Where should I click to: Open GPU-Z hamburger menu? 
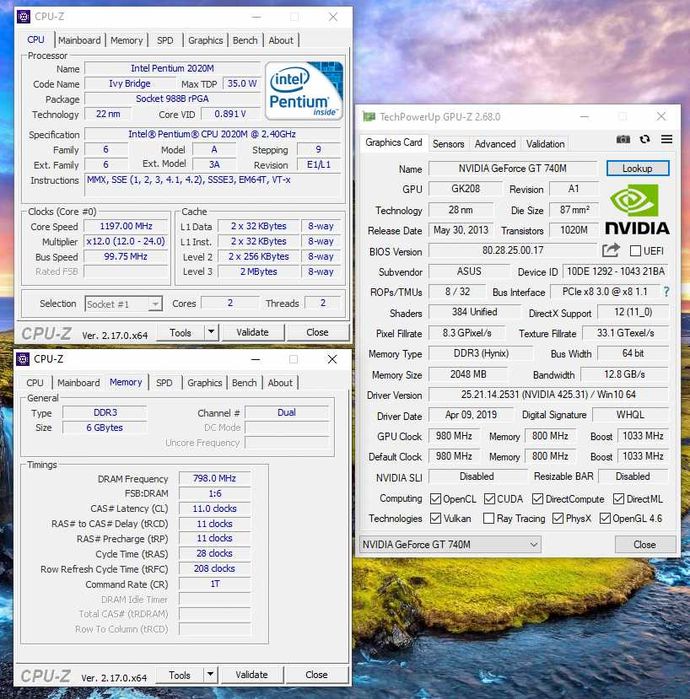click(x=666, y=140)
